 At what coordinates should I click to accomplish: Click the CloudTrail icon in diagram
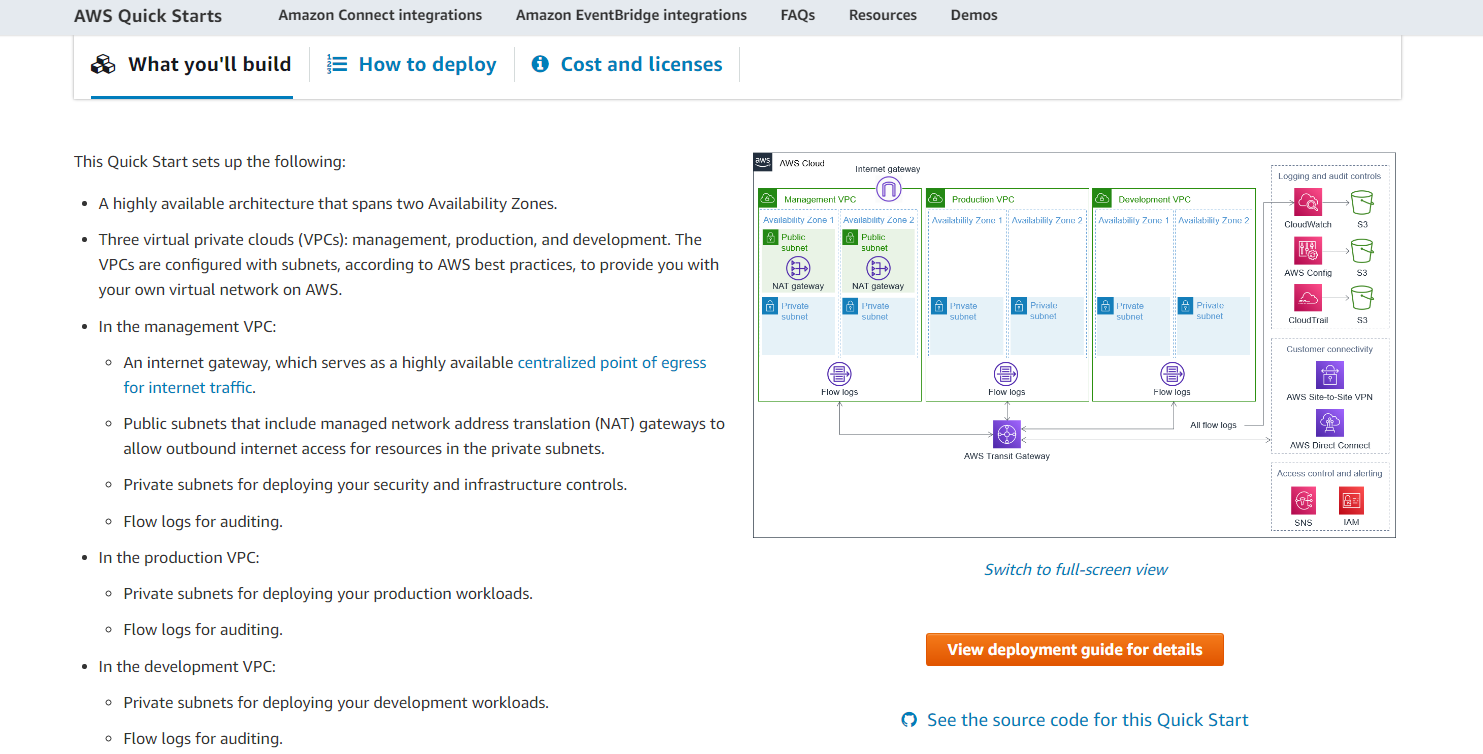1307,298
